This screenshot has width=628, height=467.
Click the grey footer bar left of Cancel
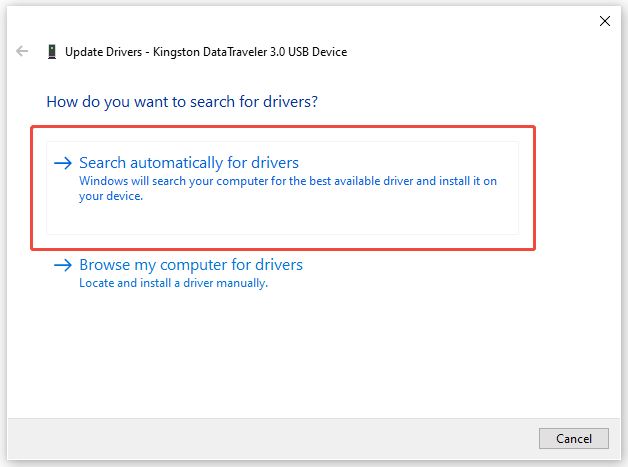tap(270, 438)
